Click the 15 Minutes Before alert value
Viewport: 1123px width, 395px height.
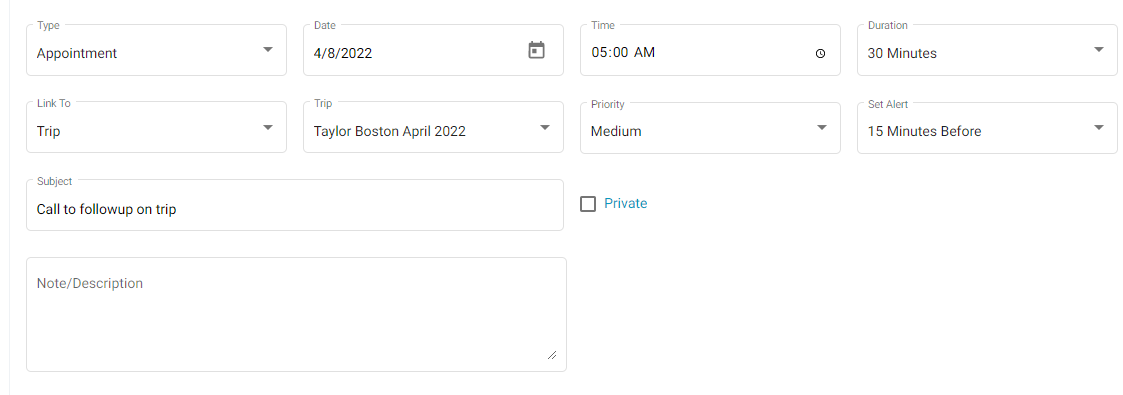pos(924,132)
